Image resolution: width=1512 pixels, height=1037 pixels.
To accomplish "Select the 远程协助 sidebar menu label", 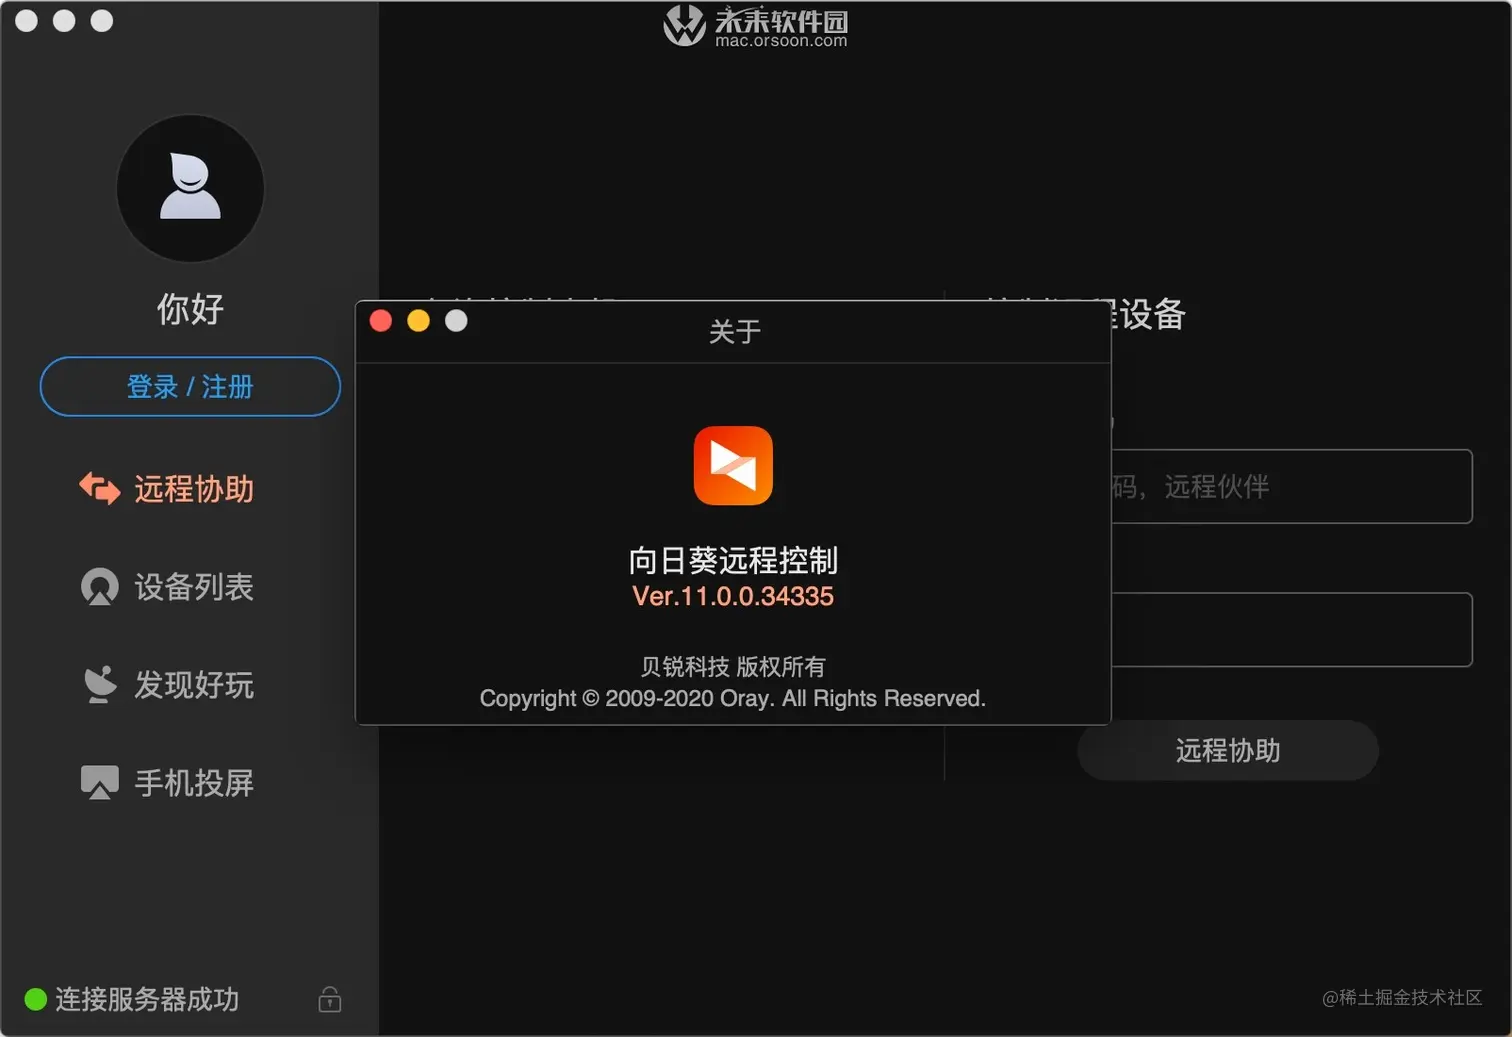I will click(194, 489).
